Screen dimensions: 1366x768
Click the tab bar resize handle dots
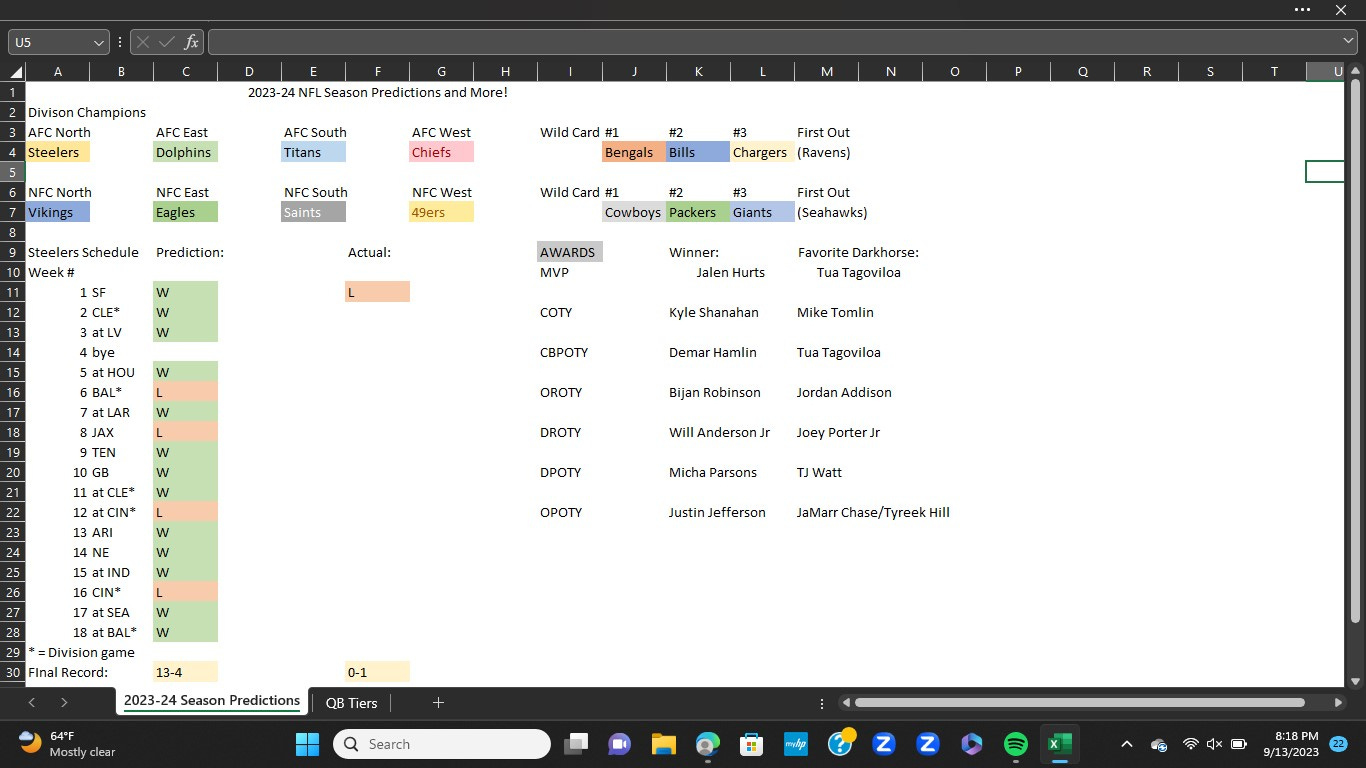[822, 703]
